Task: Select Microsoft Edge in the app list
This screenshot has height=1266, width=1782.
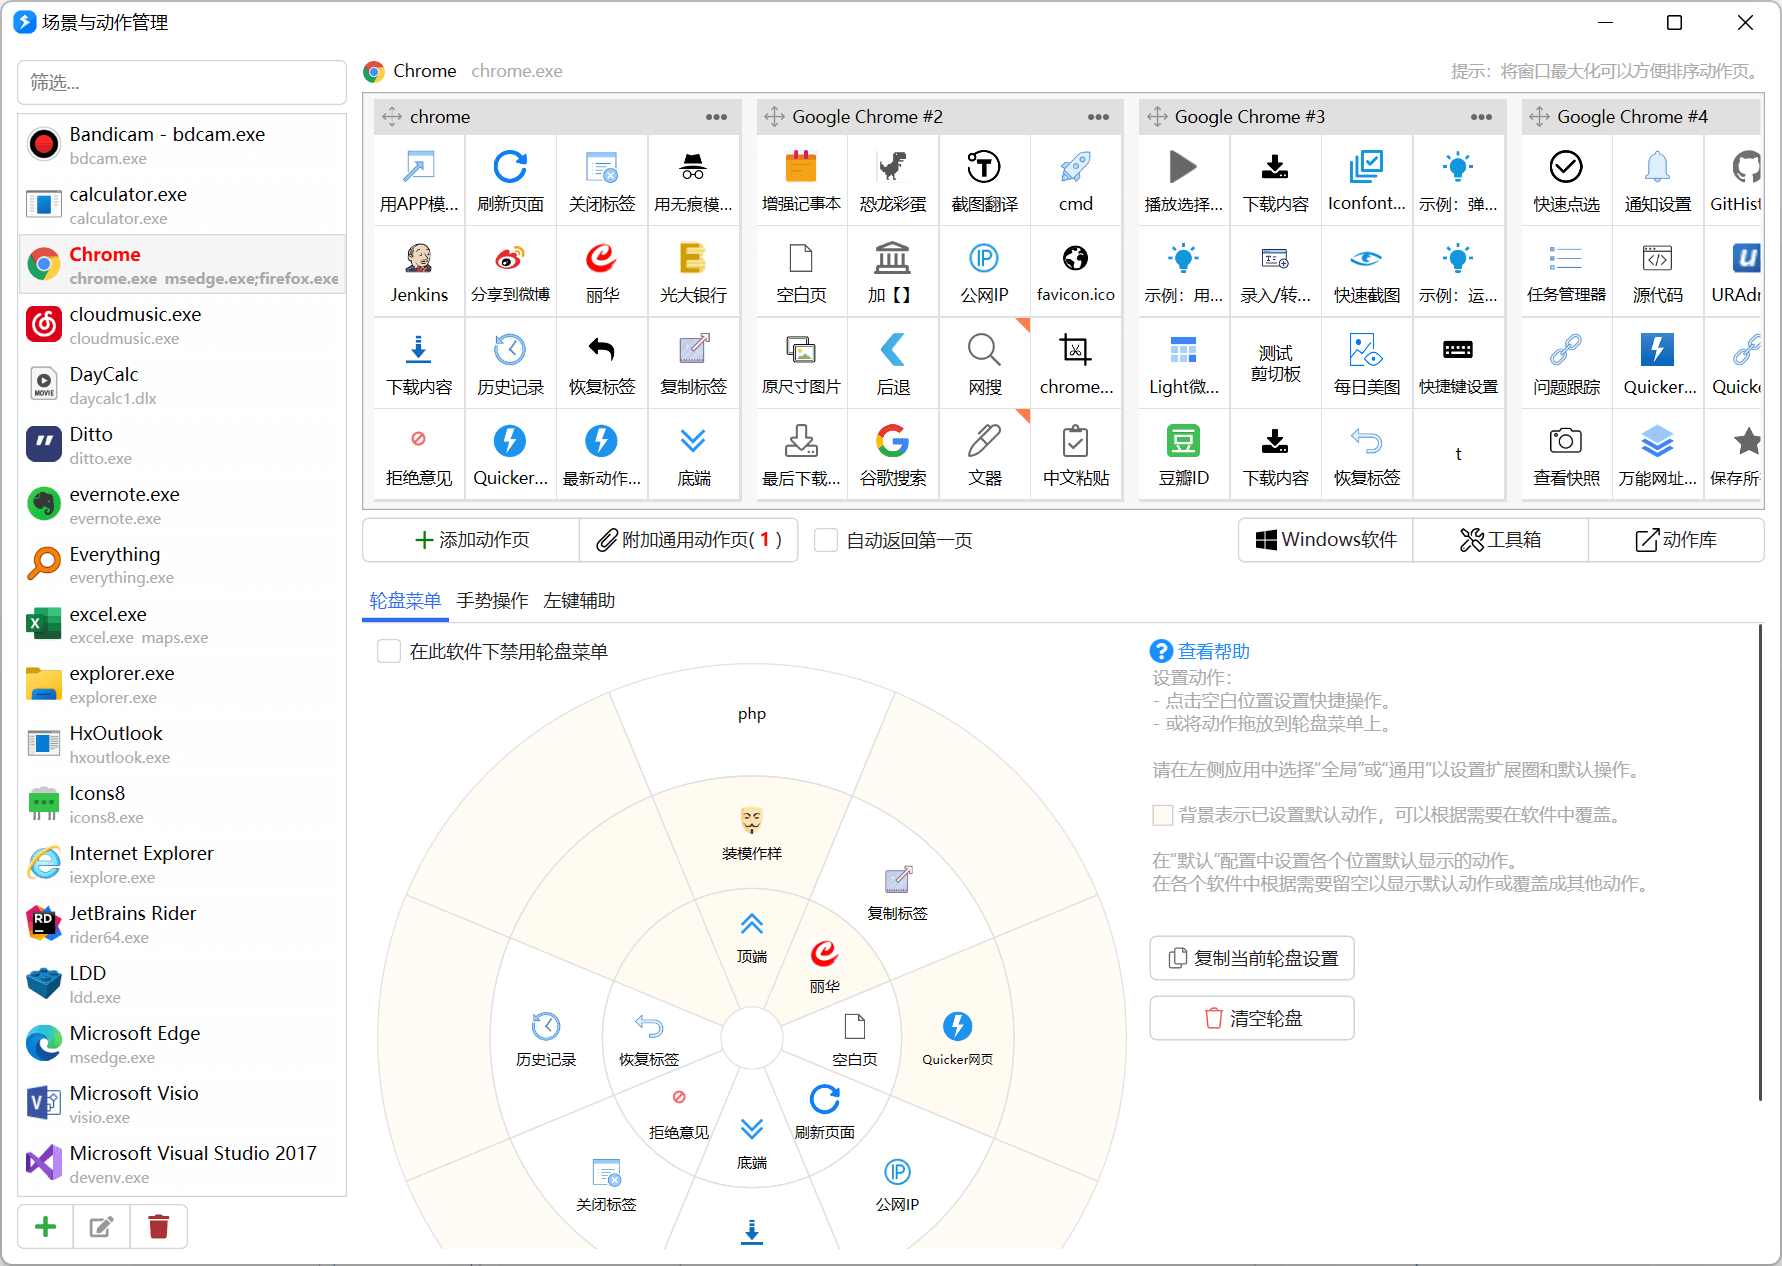Action: [182, 1043]
